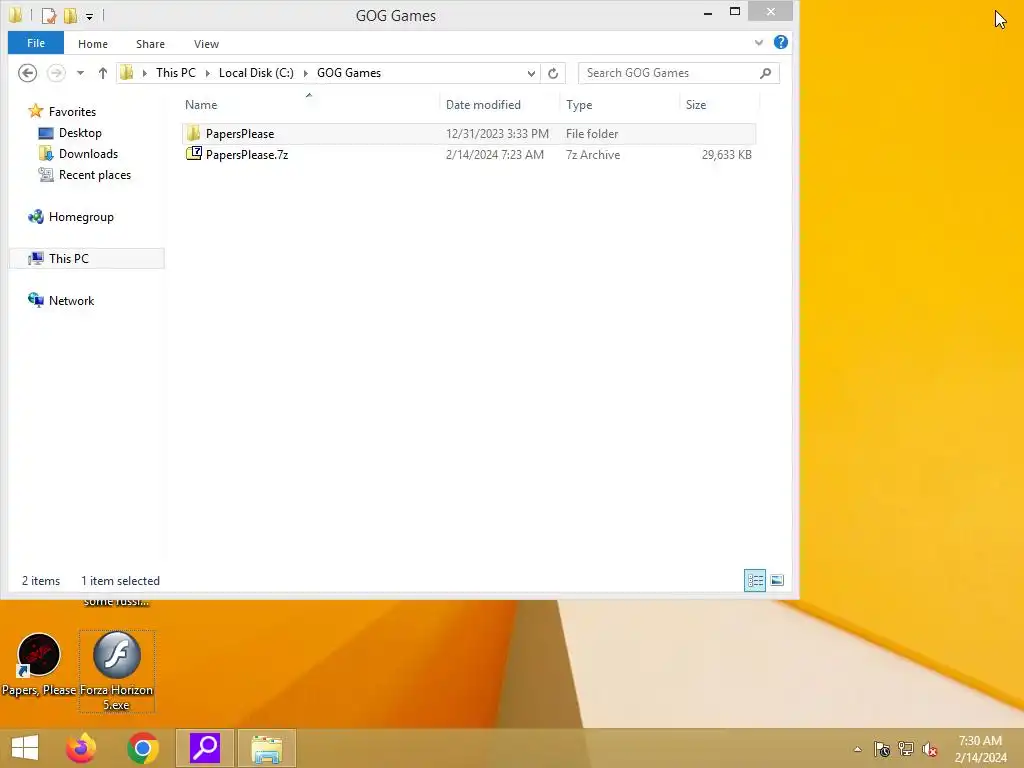The height and width of the screenshot is (768, 1024).
Task: Show hidden tray icons arrow
Action: click(x=857, y=749)
